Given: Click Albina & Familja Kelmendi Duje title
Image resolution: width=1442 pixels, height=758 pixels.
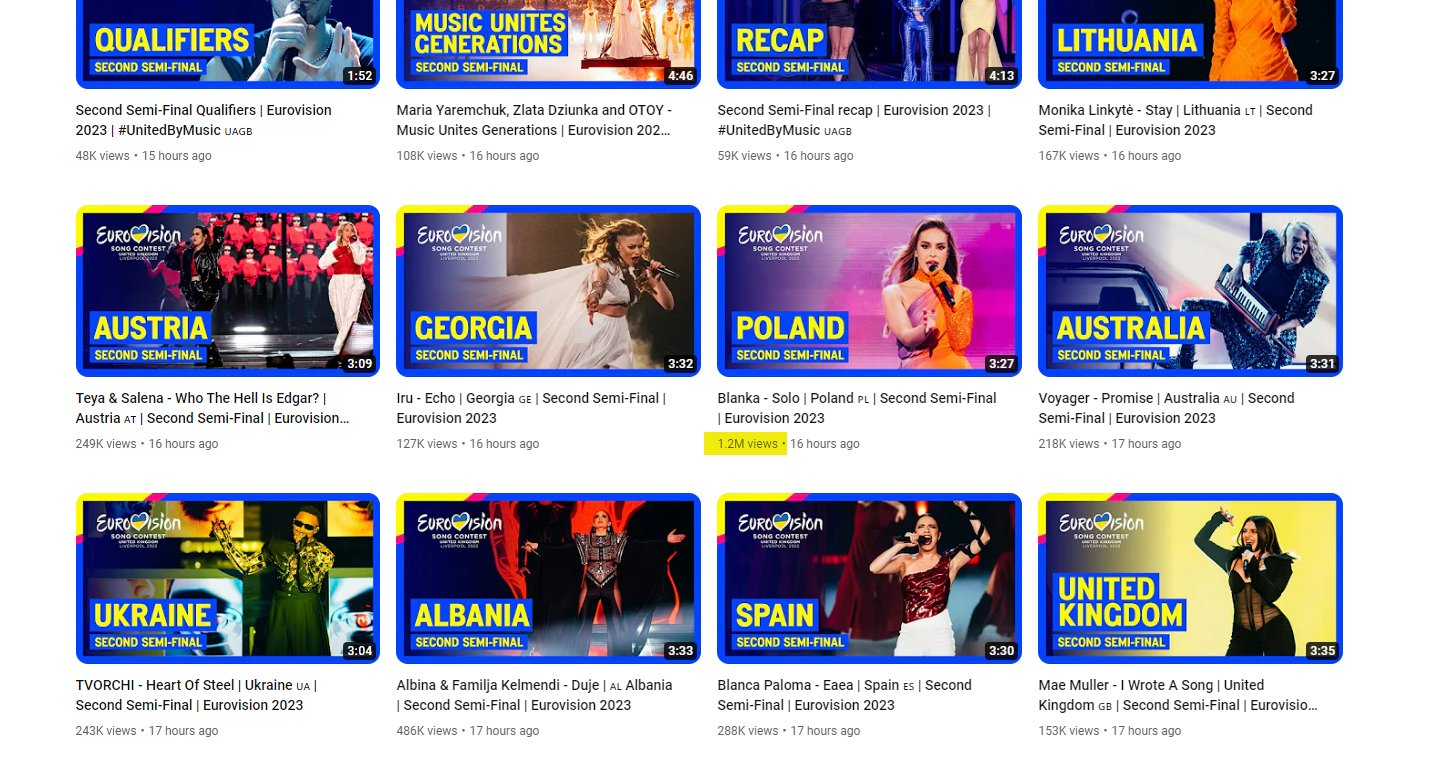Looking at the screenshot, I should (x=534, y=695).
